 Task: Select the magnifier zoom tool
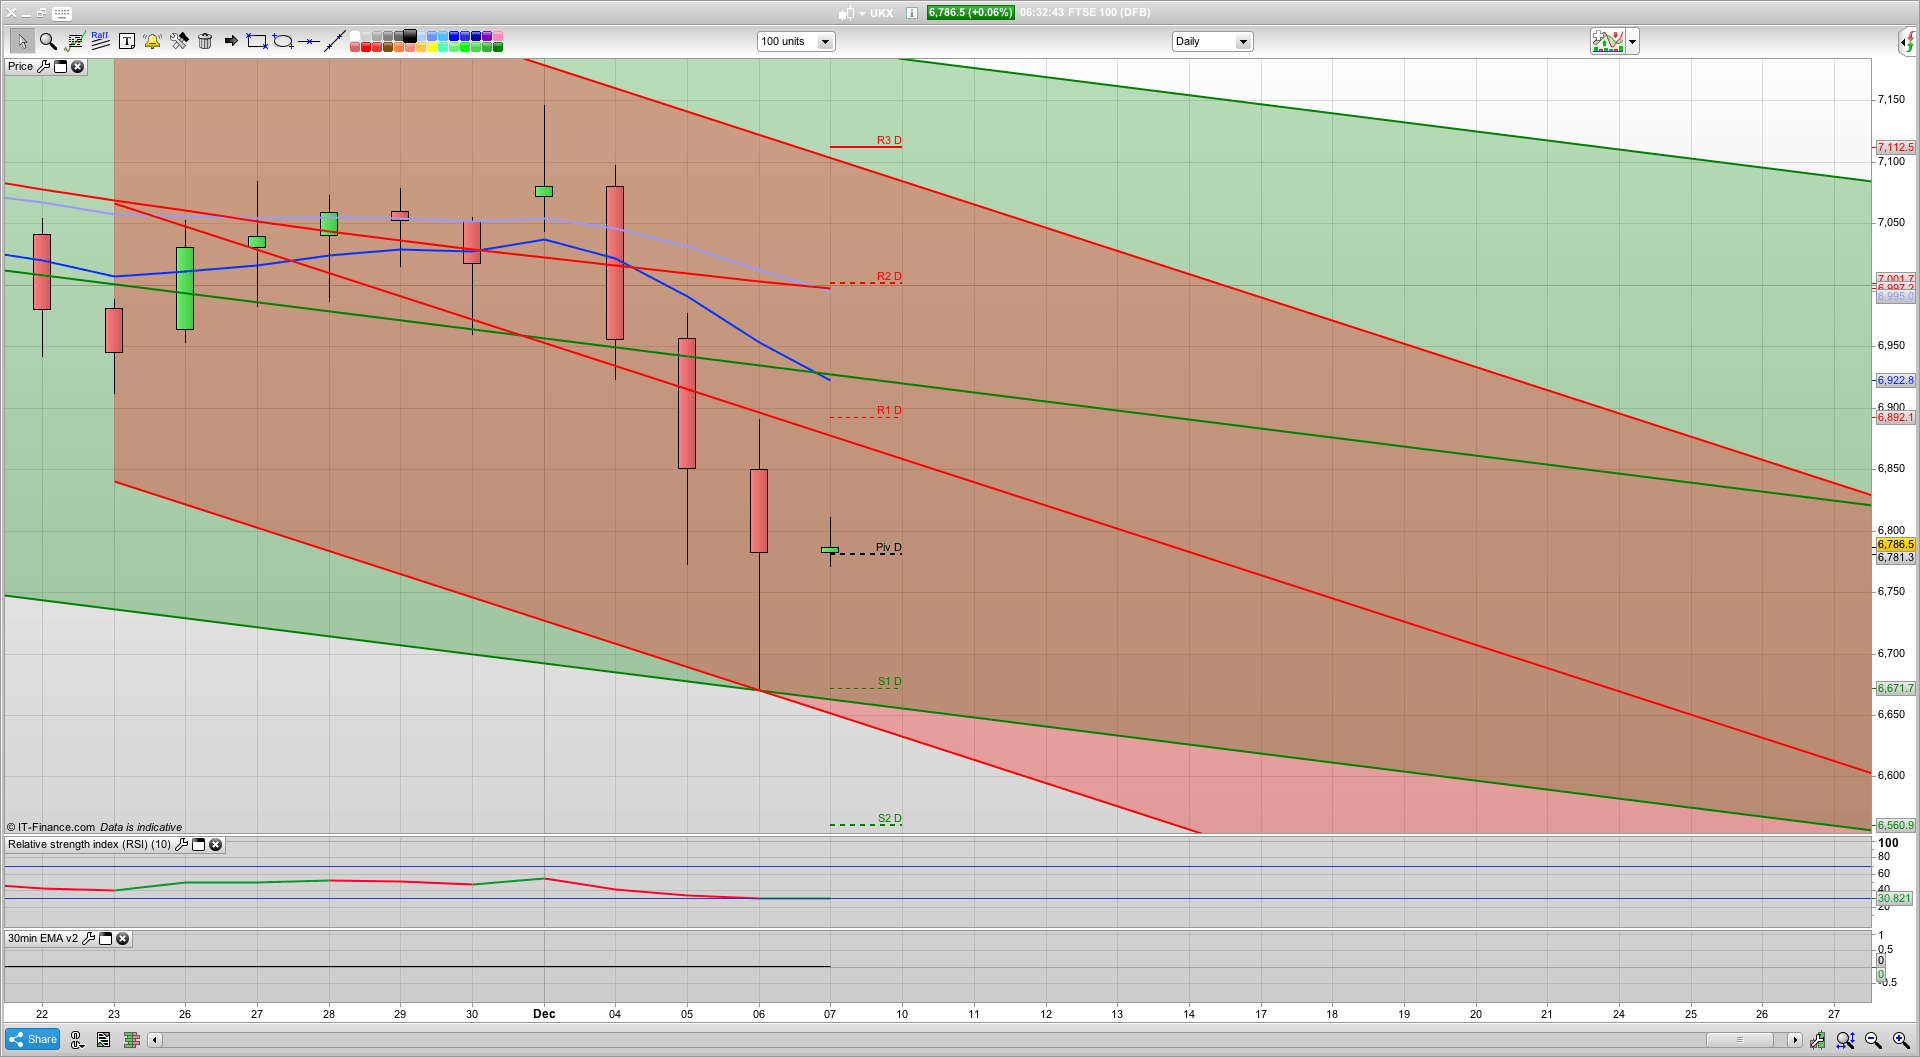tap(47, 41)
